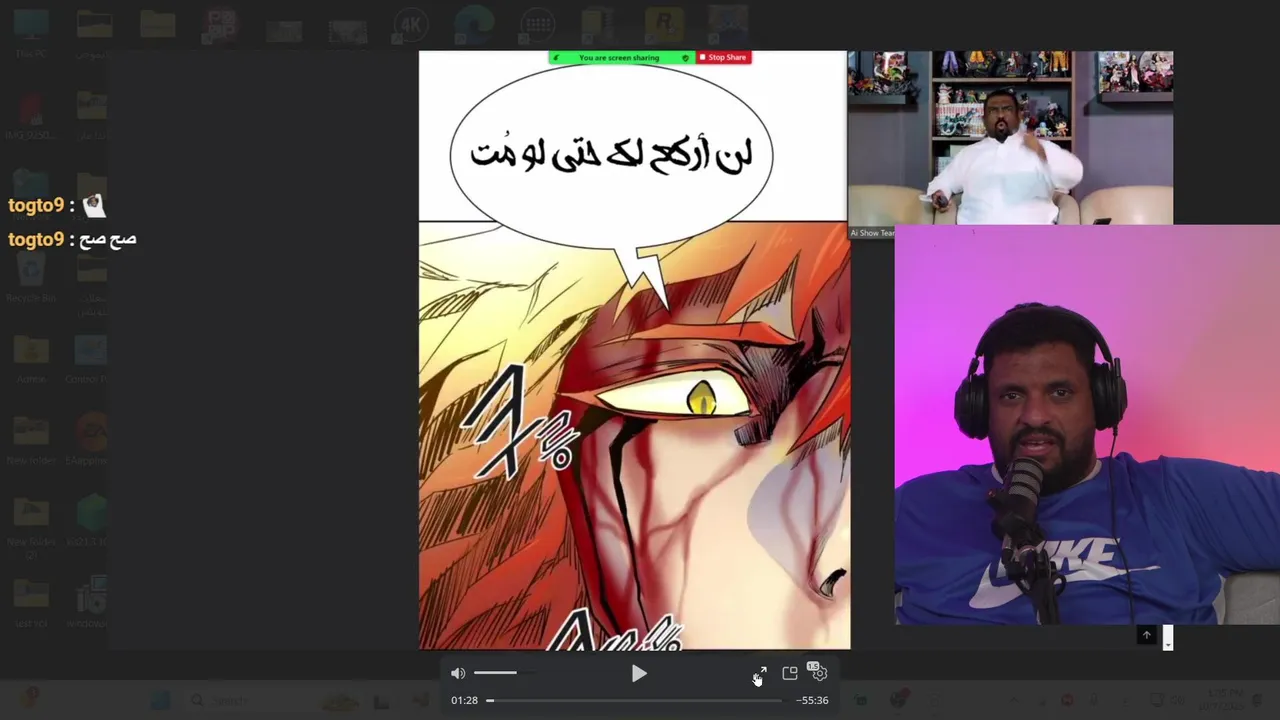Mute the video with the speaker icon

[458, 673]
